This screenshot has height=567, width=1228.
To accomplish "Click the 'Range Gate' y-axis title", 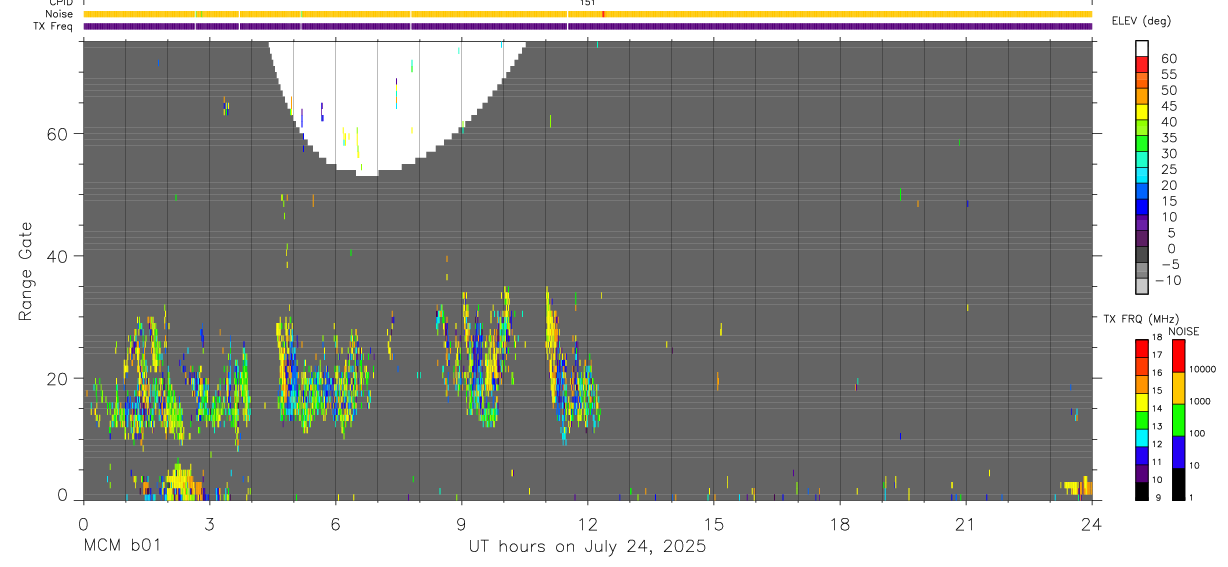I will 25,271.
